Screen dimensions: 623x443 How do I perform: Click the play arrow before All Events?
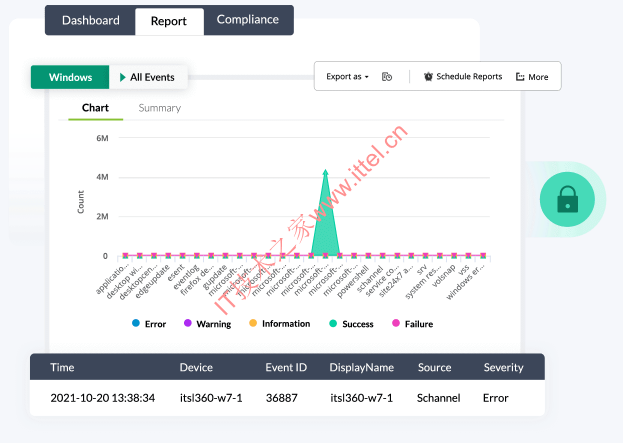[x=122, y=77]
